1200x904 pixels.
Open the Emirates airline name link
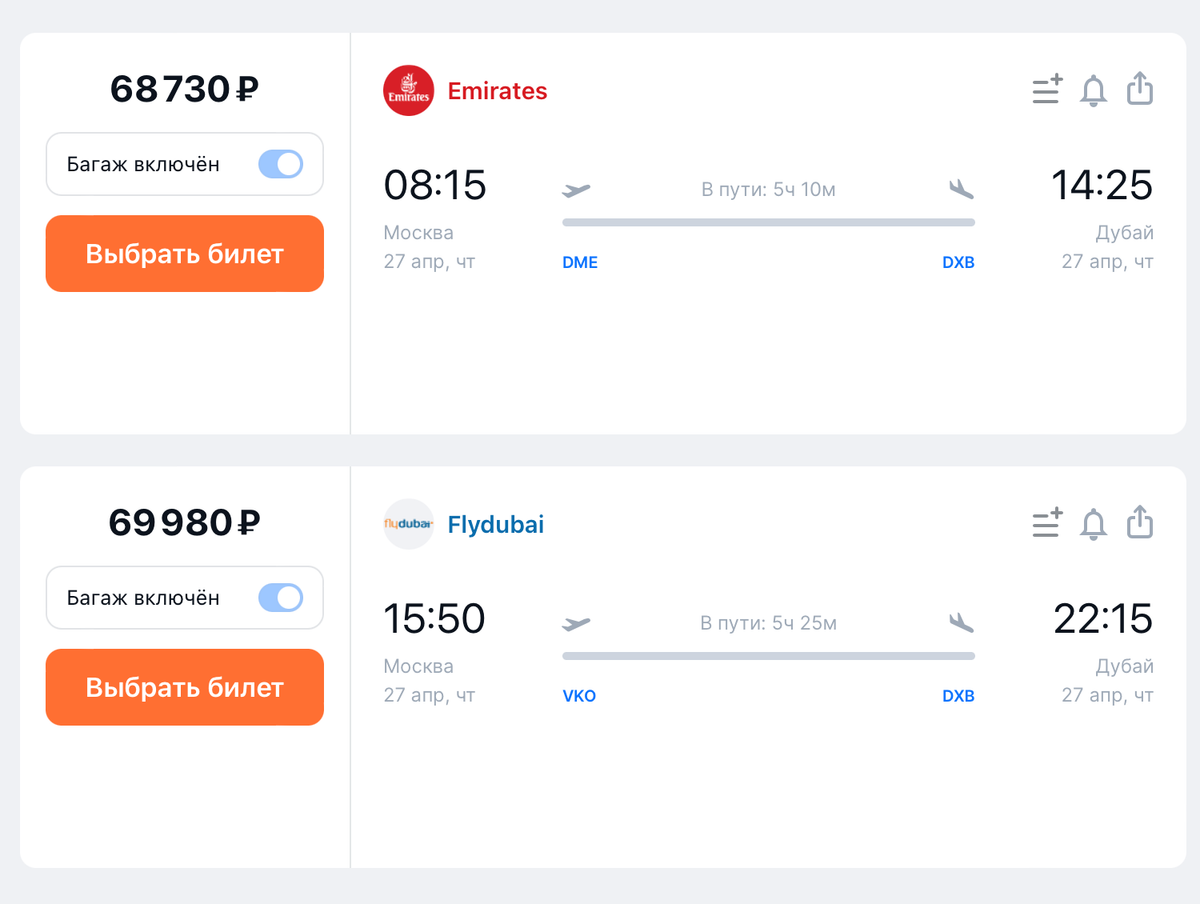point(498,91)
